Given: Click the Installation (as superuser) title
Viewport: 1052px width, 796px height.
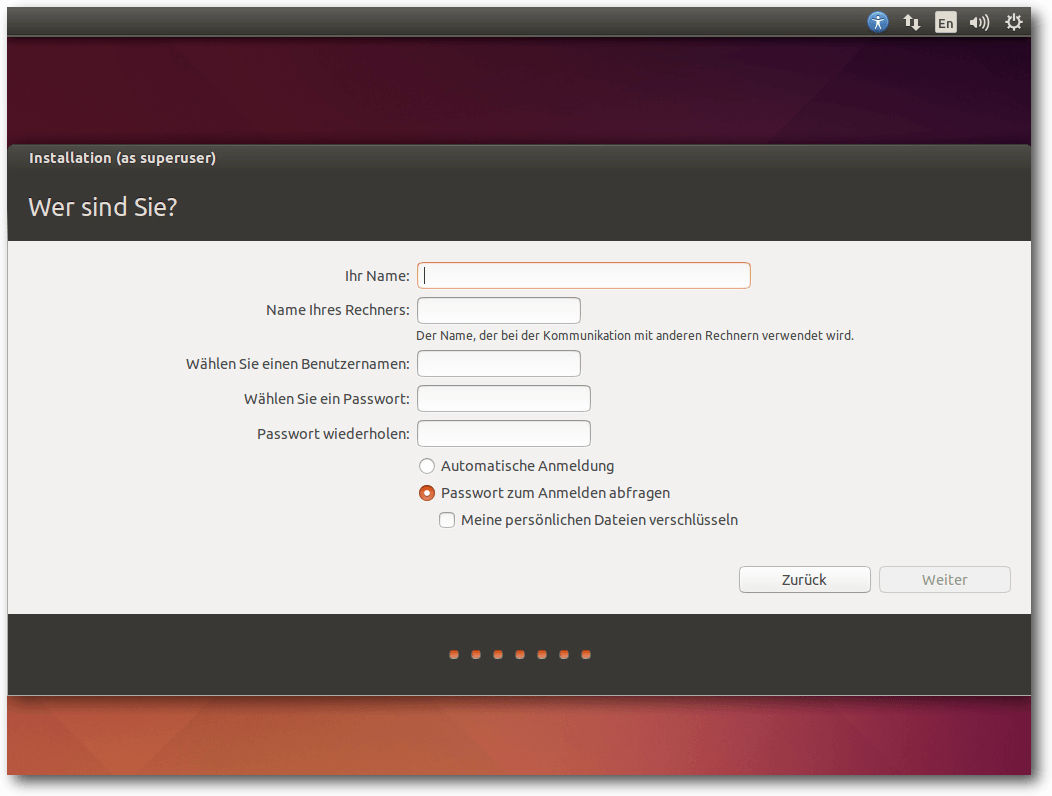Looking at the screenshot, I should pos(122,158).
